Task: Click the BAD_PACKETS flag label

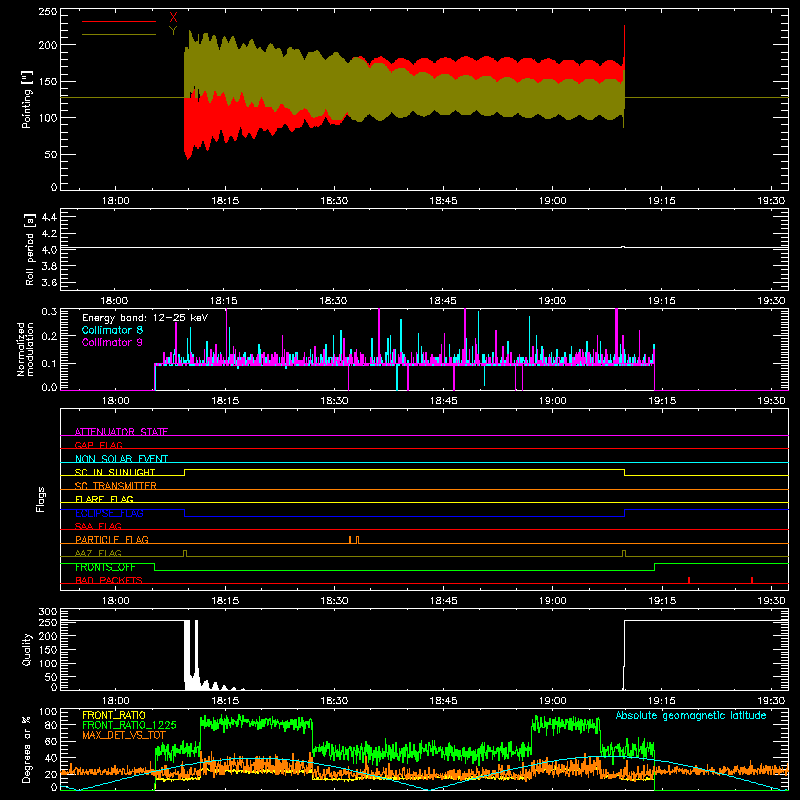Action: tap(109, 580)
